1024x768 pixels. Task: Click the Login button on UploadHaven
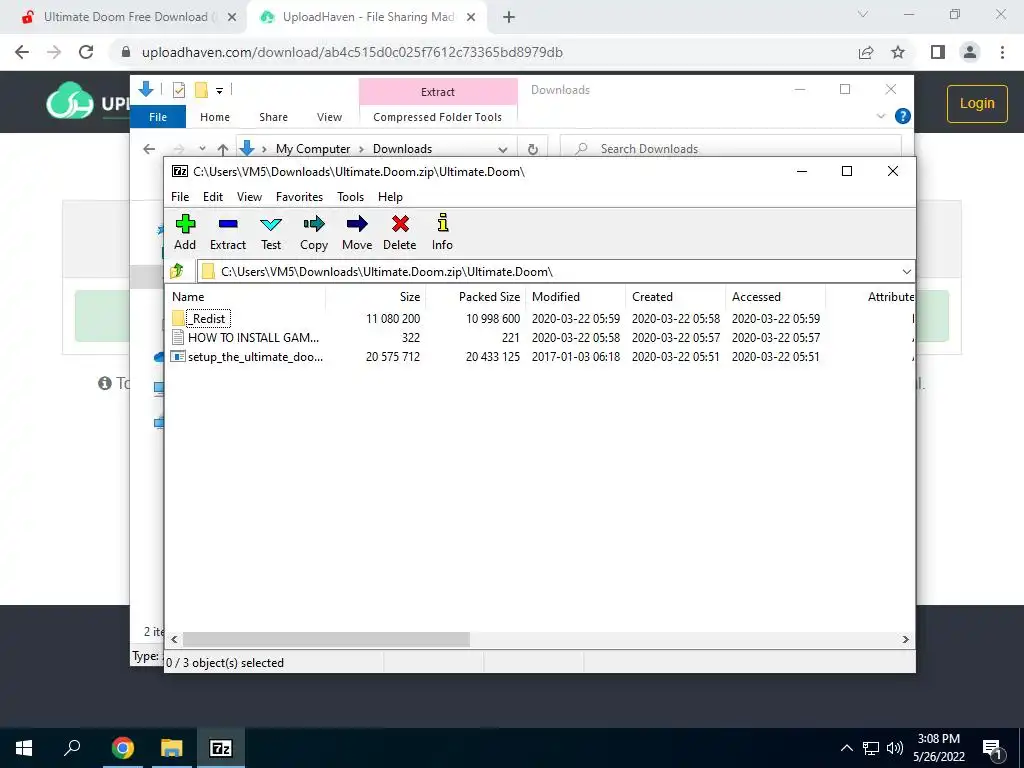pos(977,103)
